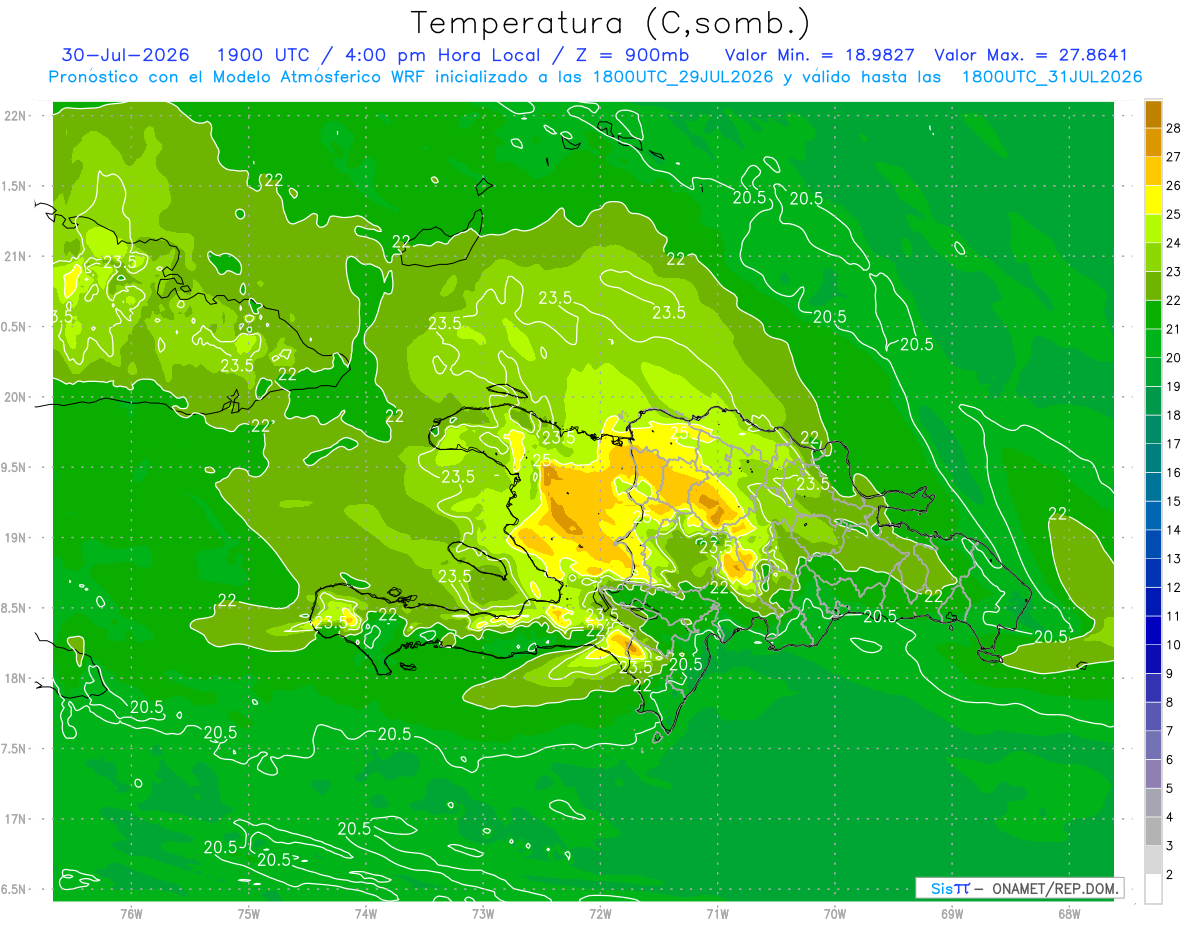Click "Valor Max. = 27.8641" in the header
This screenshot has height=927, width=1200.
click(1031, 55)
